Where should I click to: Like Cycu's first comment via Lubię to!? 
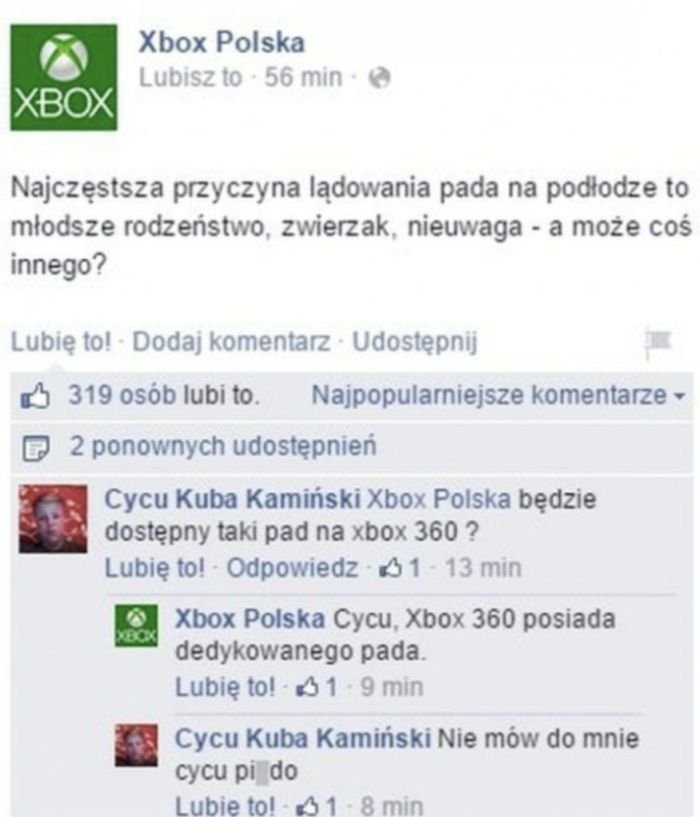[155, 568]
